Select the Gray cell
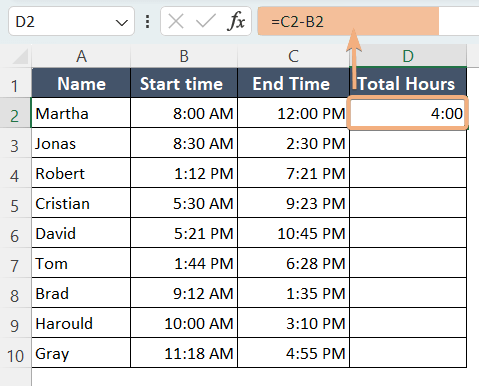This screenshot has width=479, height=386. click(x=81, y=353)
